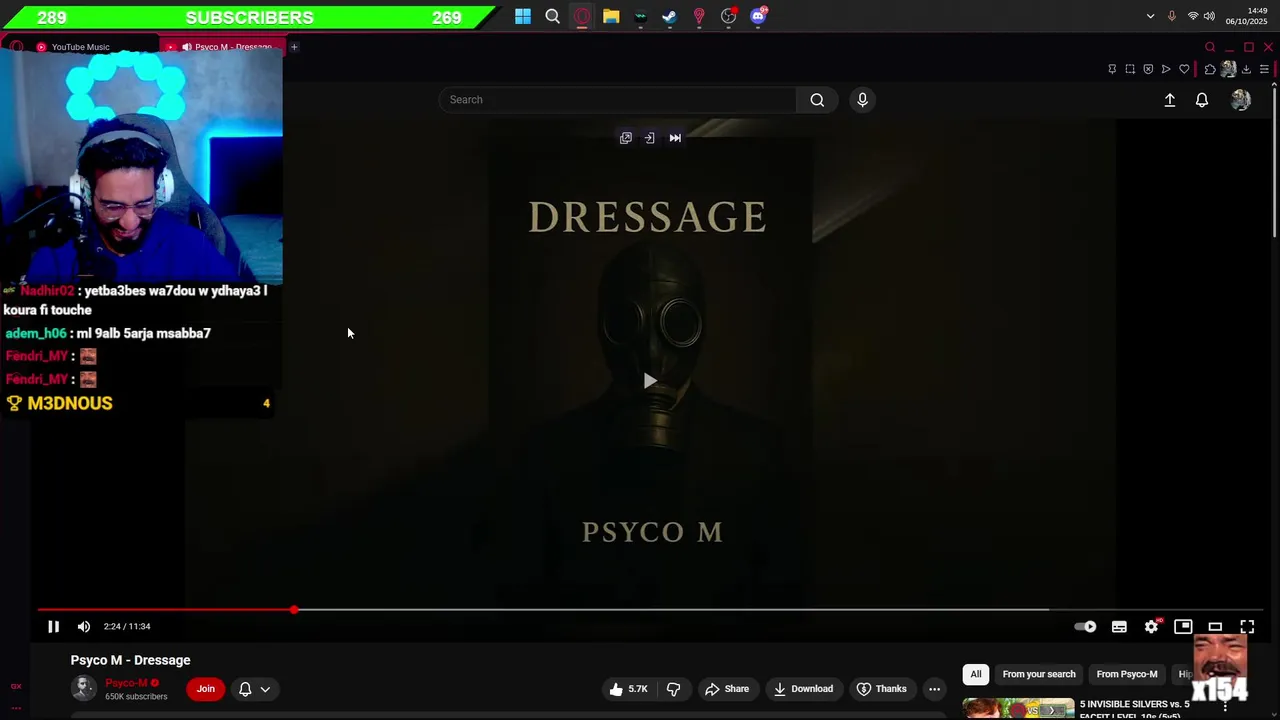This screenshot has height=720, width=1280.
Task: Open the browser easy setup menu icon
Action: click(x=1264, y=69)
